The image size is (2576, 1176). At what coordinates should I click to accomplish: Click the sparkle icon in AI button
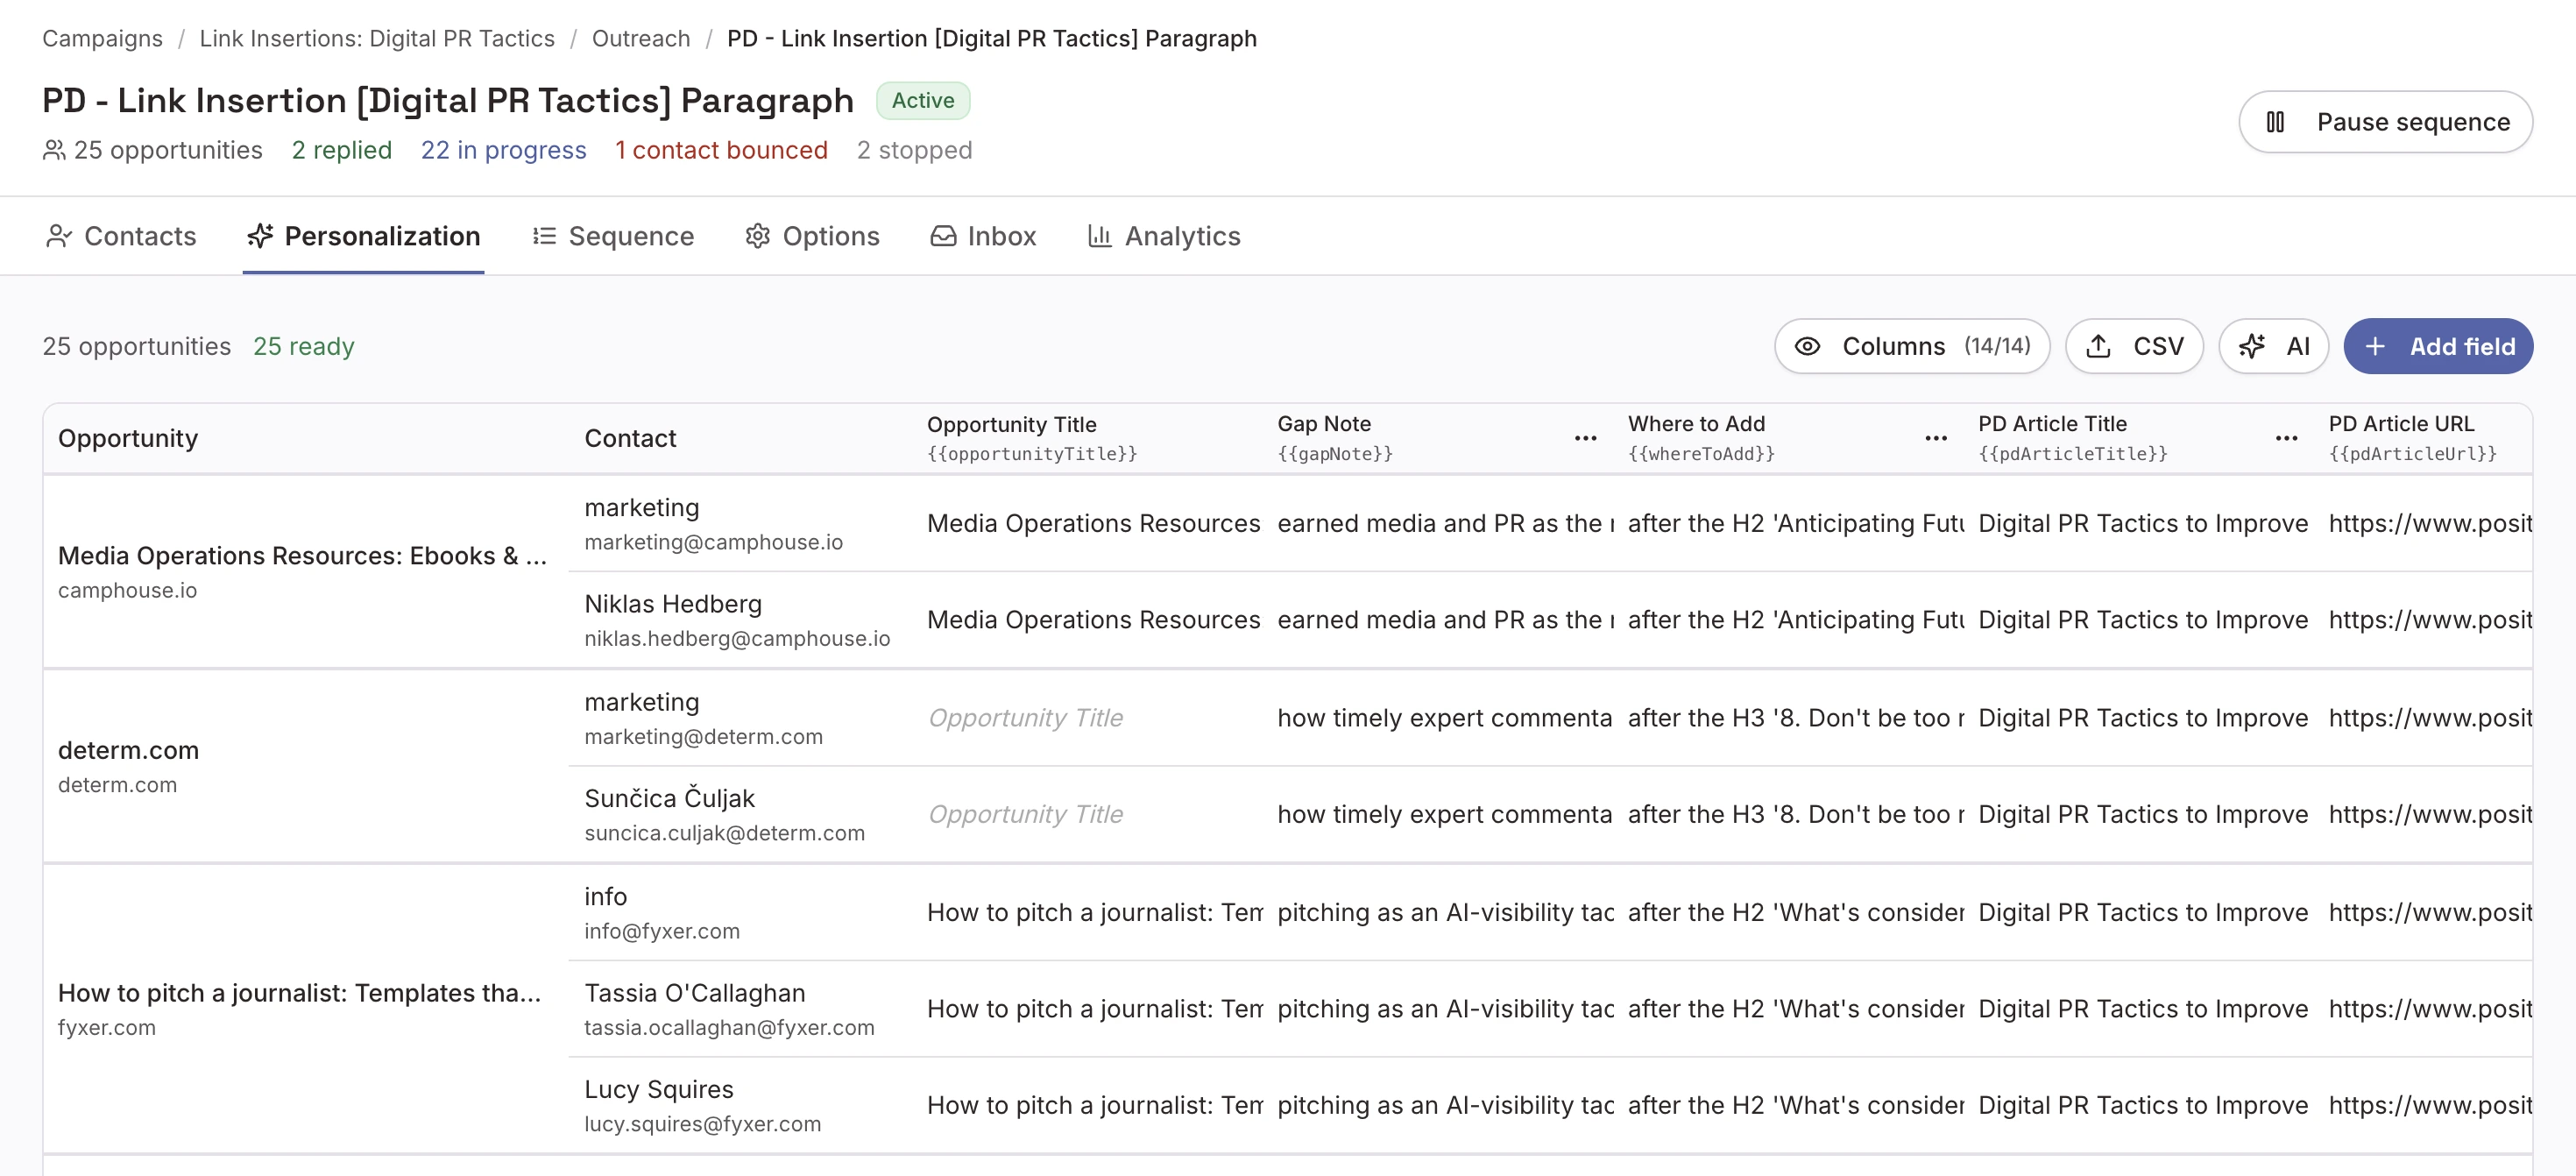[2252, 346]
